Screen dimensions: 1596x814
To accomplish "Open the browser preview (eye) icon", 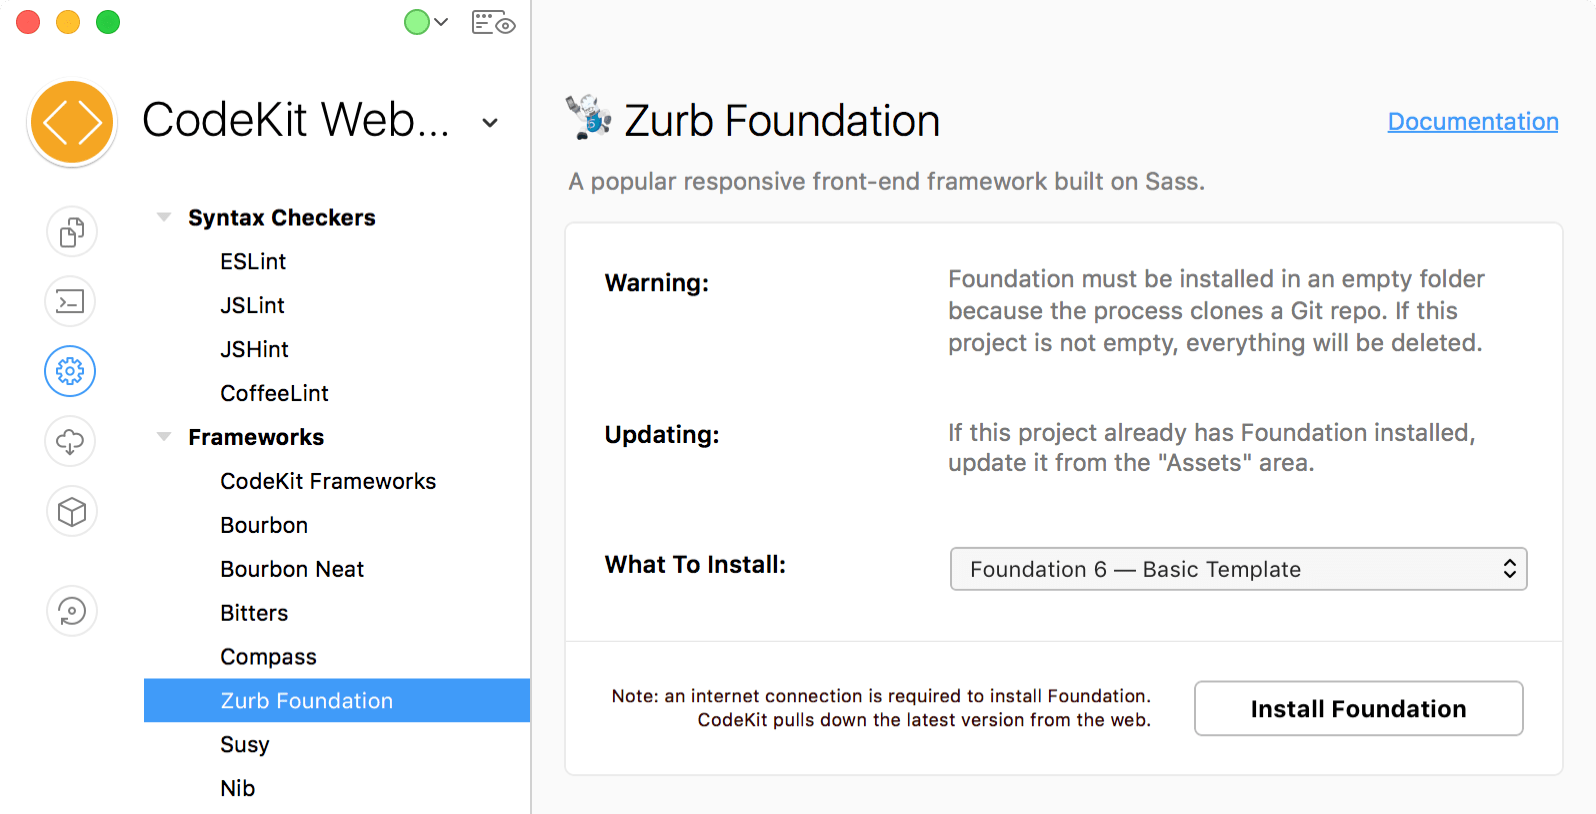I will coord(494,22).
